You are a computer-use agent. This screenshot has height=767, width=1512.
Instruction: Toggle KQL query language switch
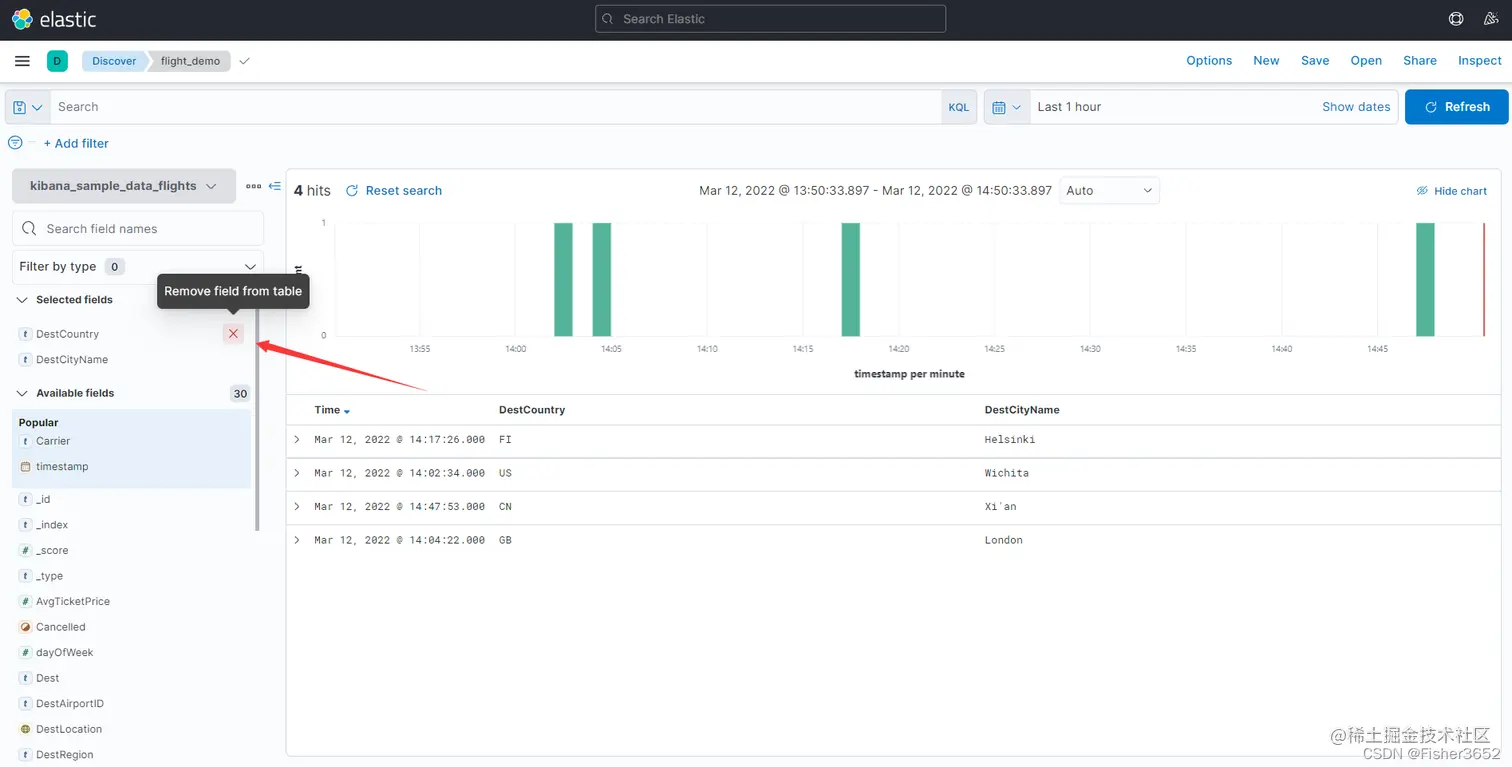click(958, 107)
